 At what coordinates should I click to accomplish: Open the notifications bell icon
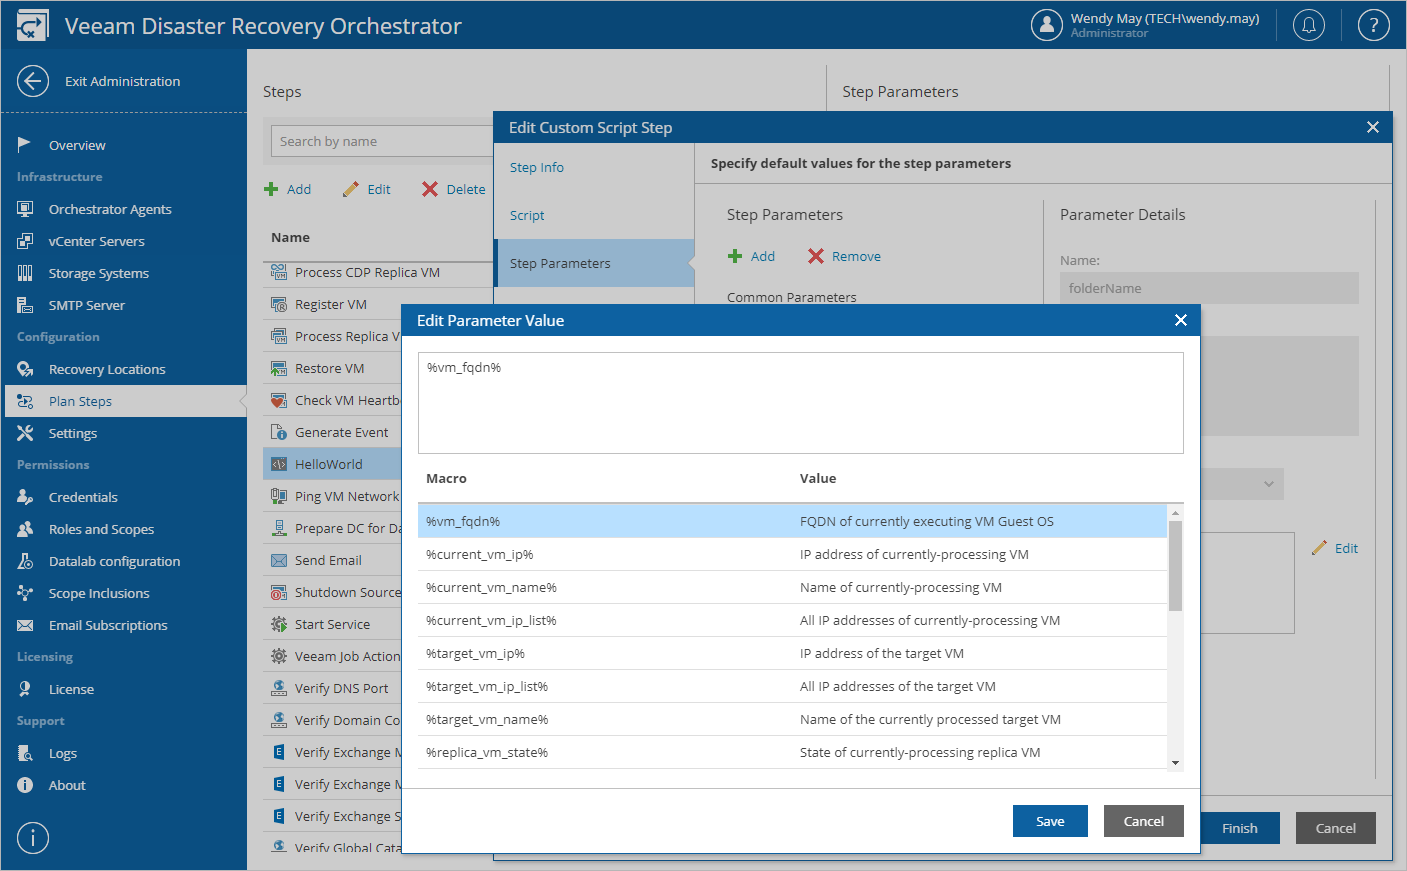point(1309,25)
